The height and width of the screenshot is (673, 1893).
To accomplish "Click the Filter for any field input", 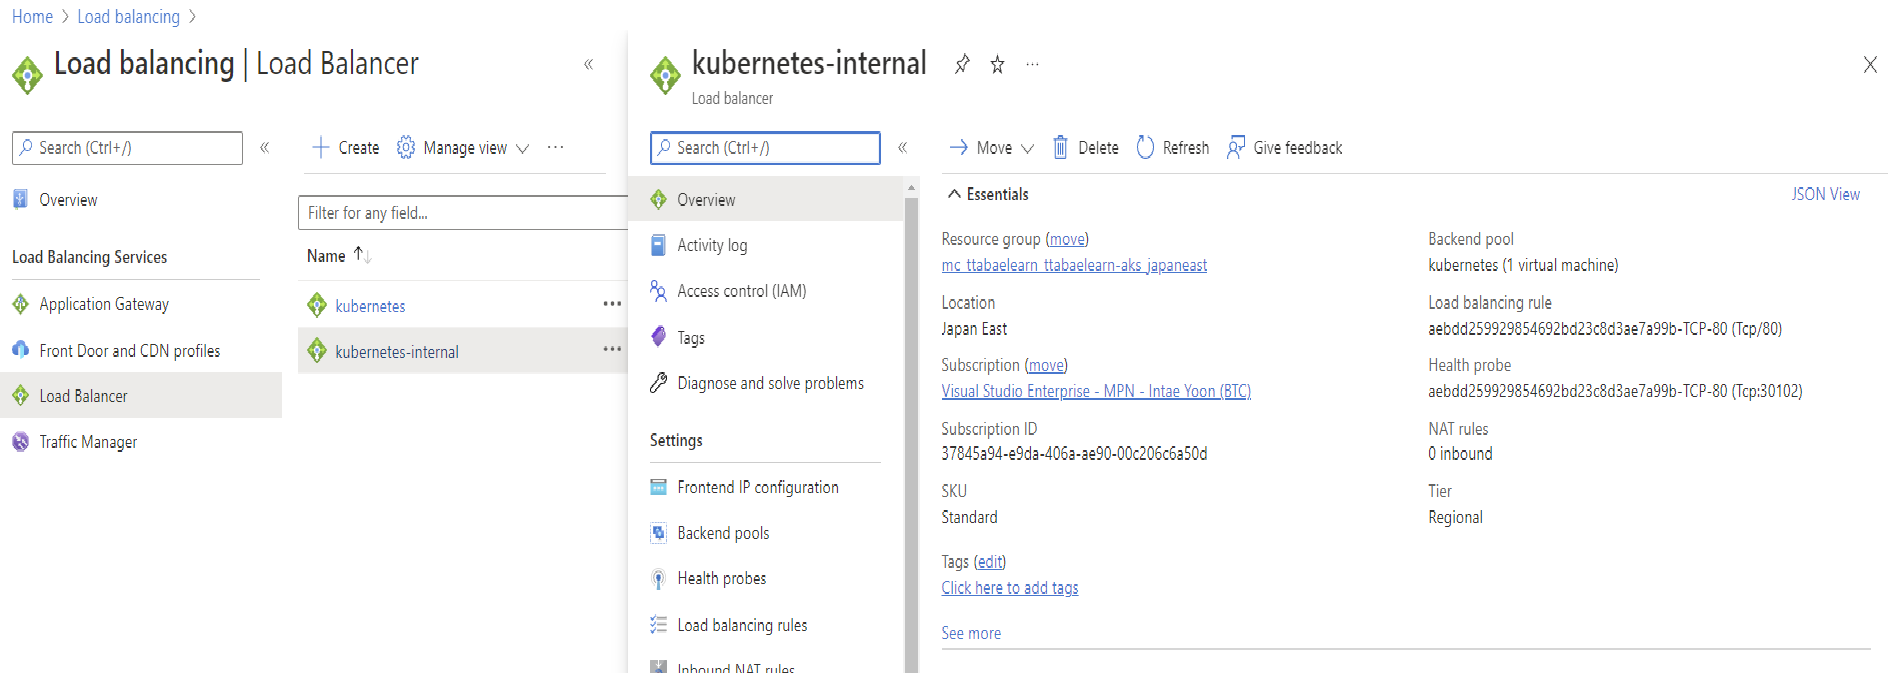I will click(x=462, y=213).
